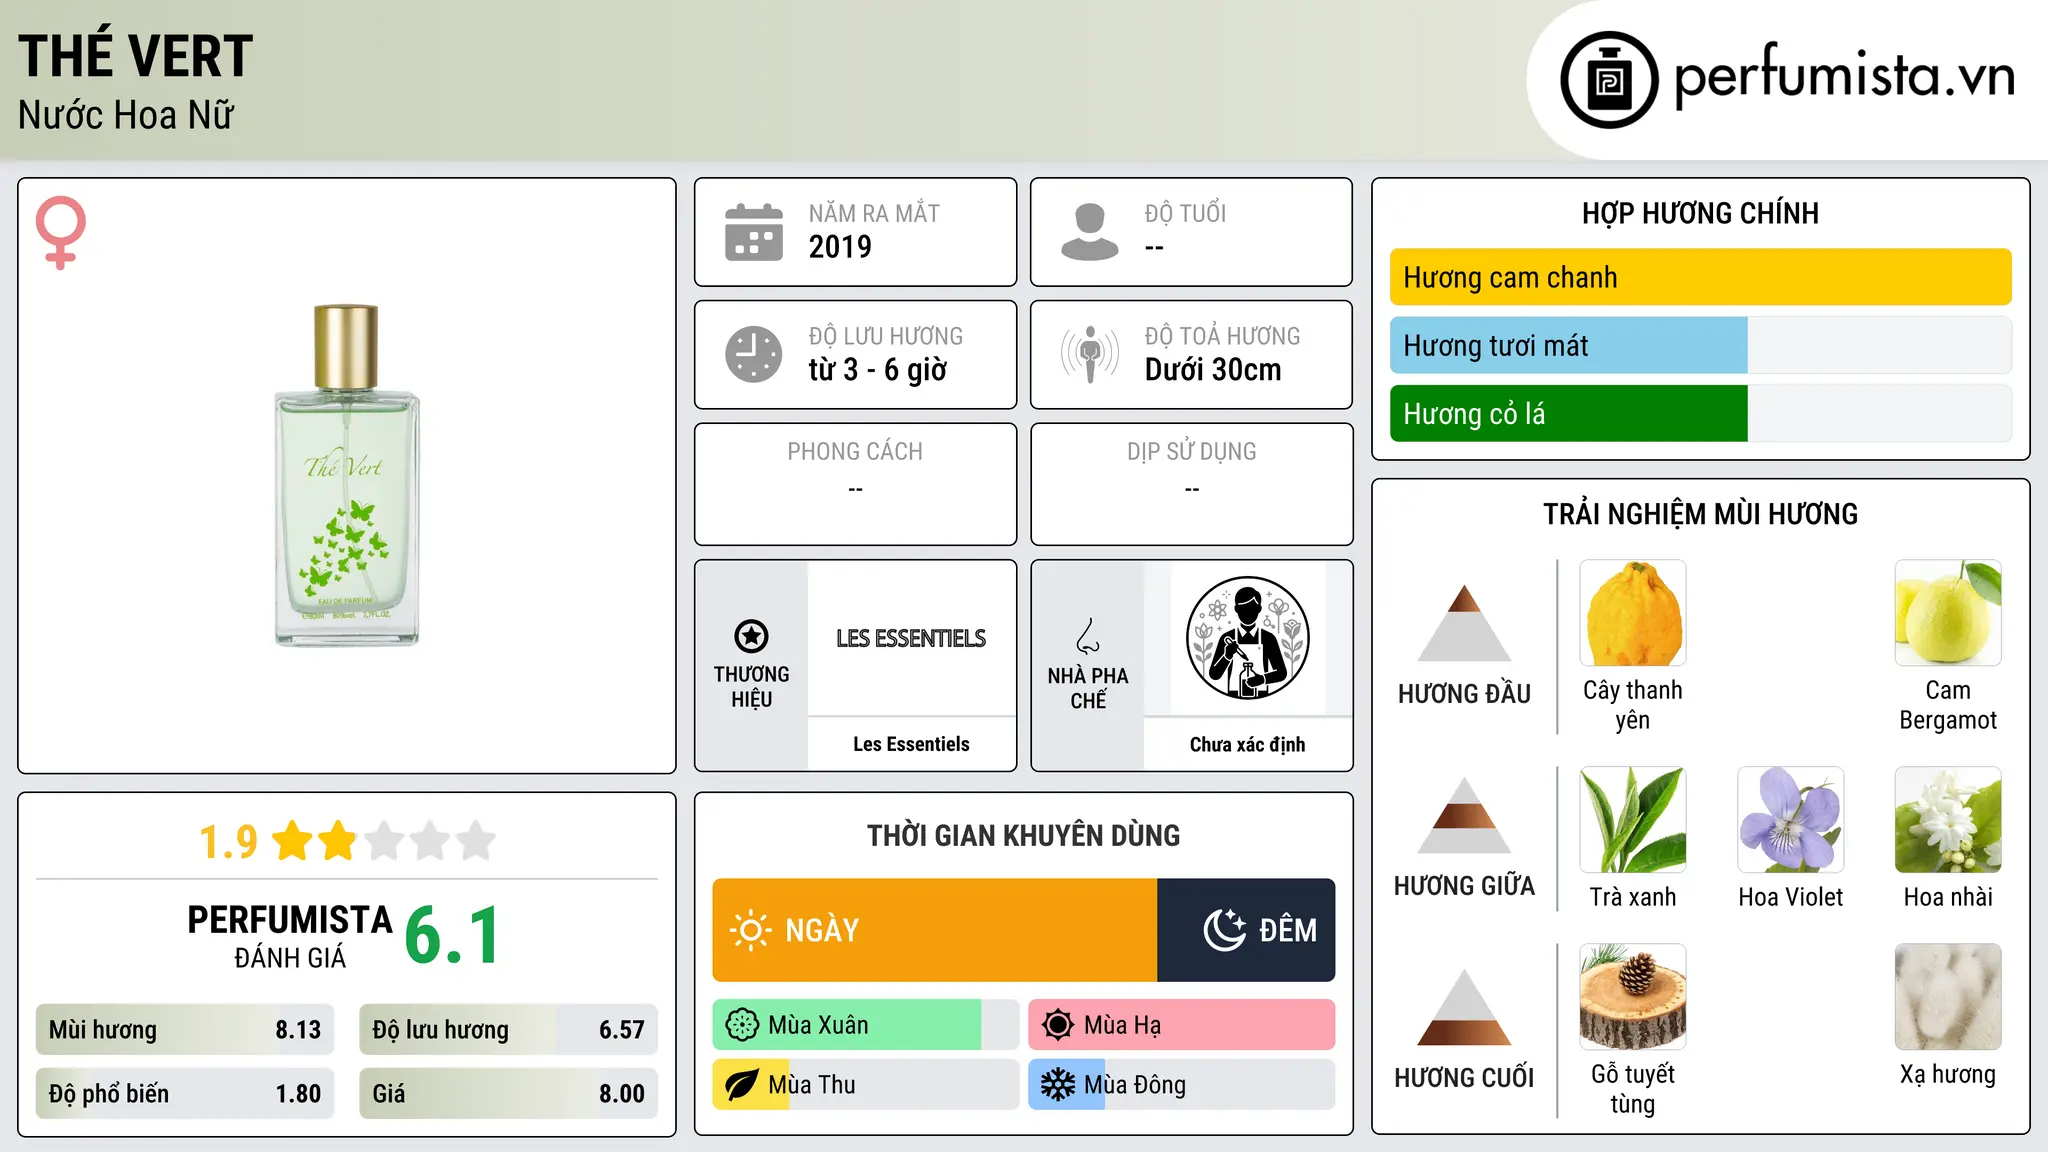This screenshot has height=1152, width=2048.
Task: Click the Hương cuối label
Action: [1464, 1078]
